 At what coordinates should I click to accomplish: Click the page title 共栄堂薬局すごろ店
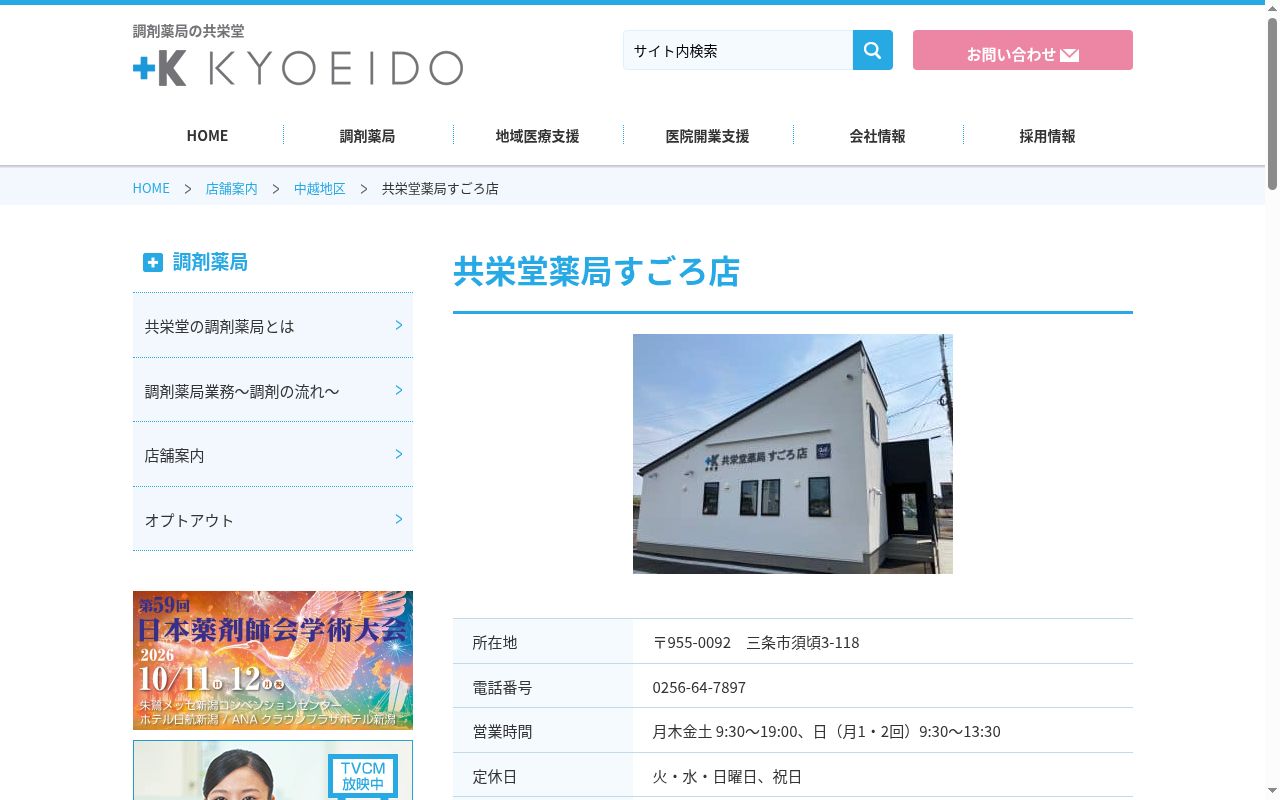(596, 271)
